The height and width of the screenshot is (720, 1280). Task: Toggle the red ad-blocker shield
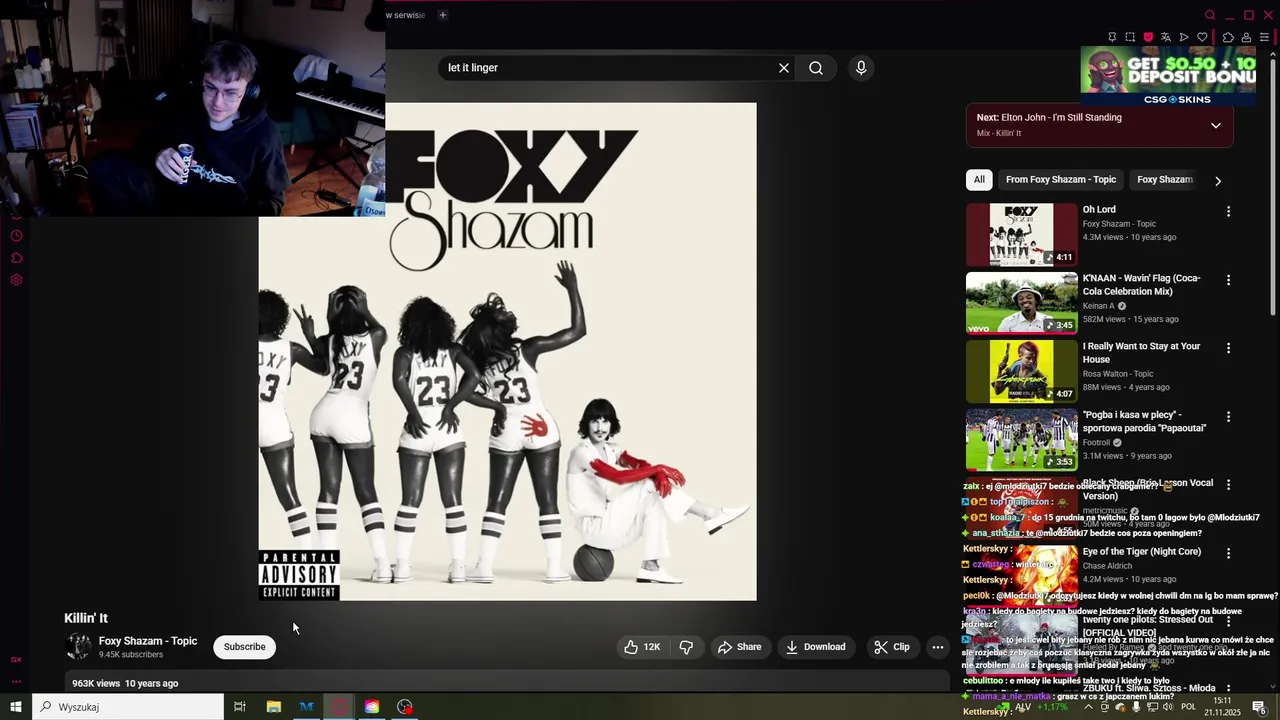[x=1148, y=37]
